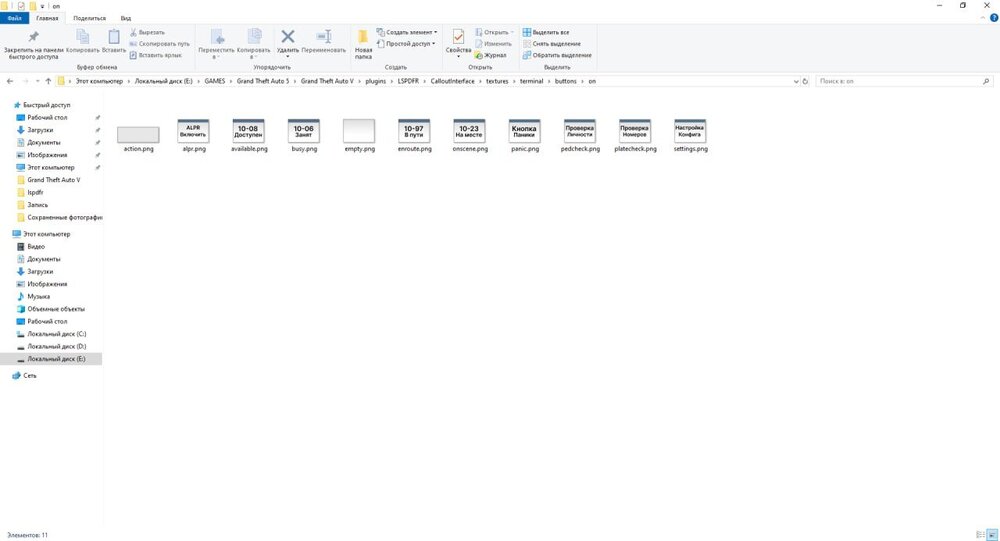
Task: Open Grand Theft Auto V sidebar folder
Action: (54, 180)
